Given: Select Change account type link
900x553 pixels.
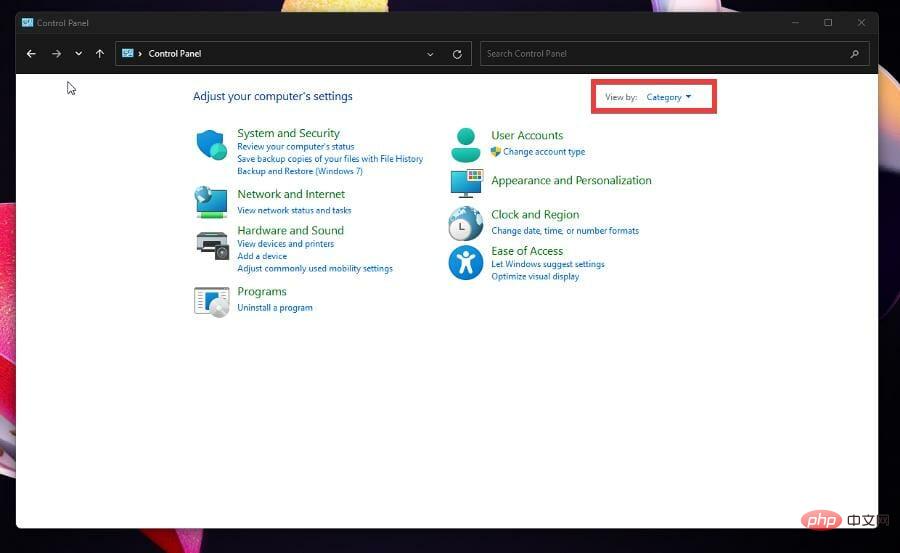Looking at the screenshot, I should [x=544, y=152].
